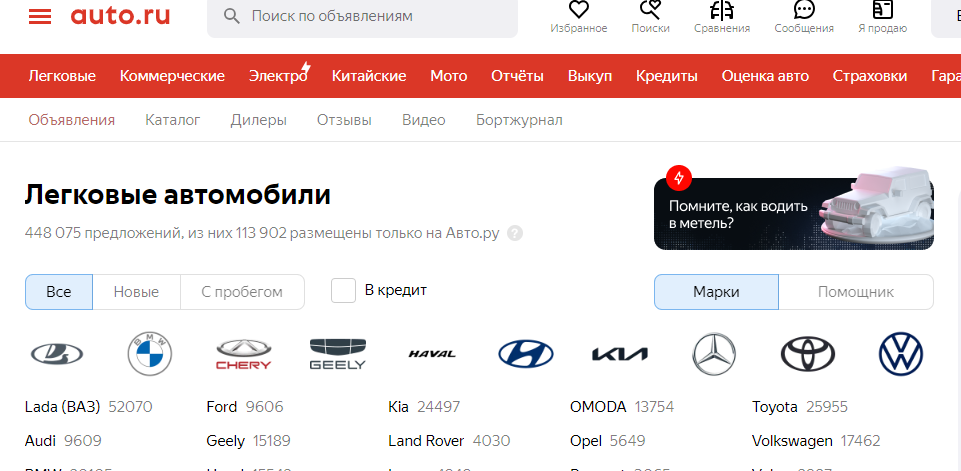
Task: Open Выкуп in the red menu
Action: (x=590, y=76)
